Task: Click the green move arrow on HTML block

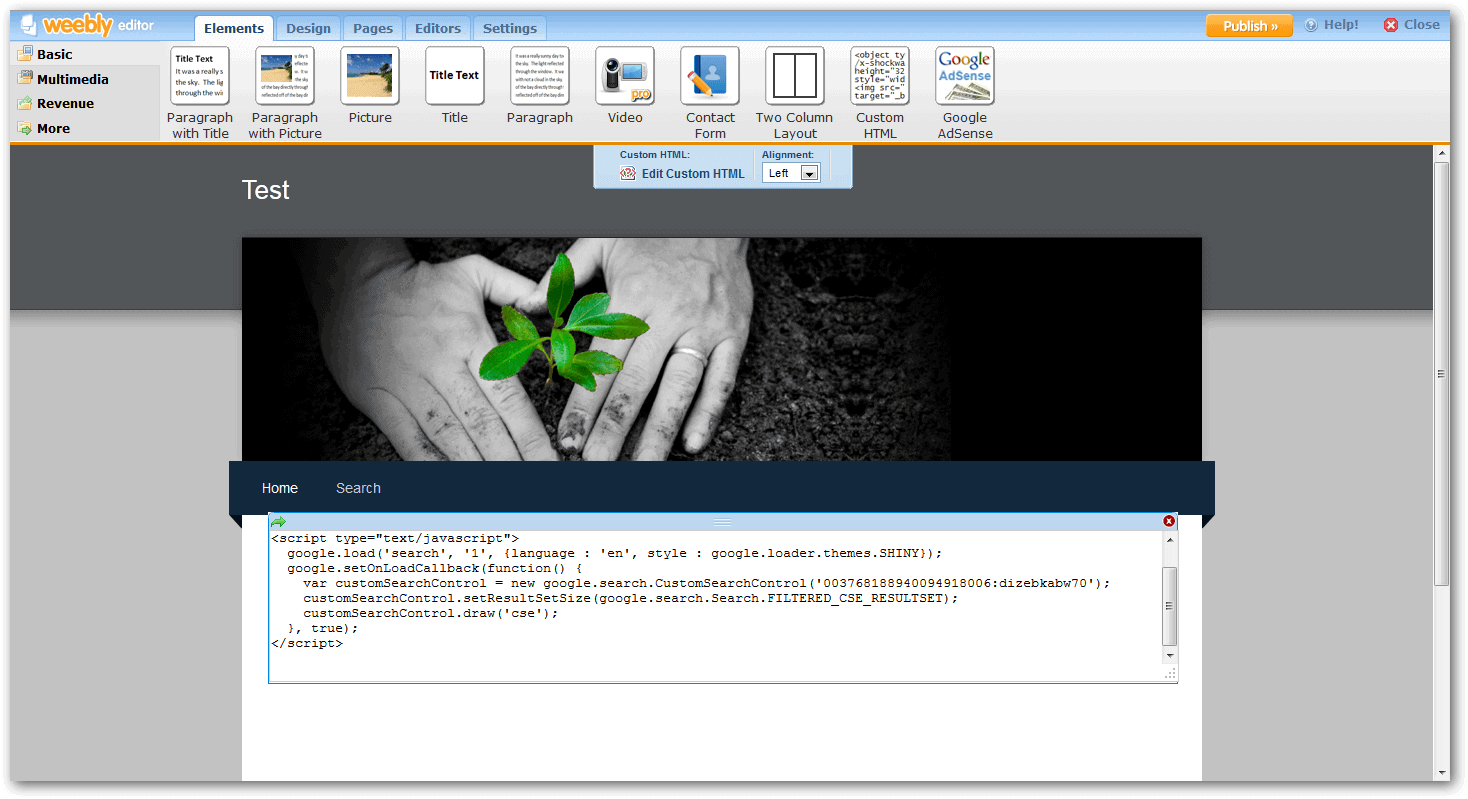Action: pyautogui.click(x=278, y=522)
